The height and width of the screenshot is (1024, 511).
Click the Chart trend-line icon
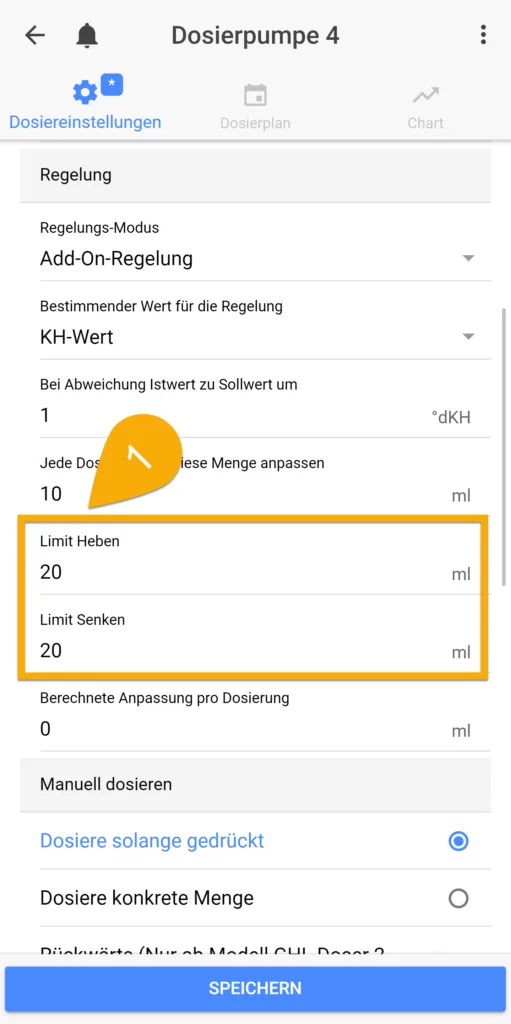(425, 96)
